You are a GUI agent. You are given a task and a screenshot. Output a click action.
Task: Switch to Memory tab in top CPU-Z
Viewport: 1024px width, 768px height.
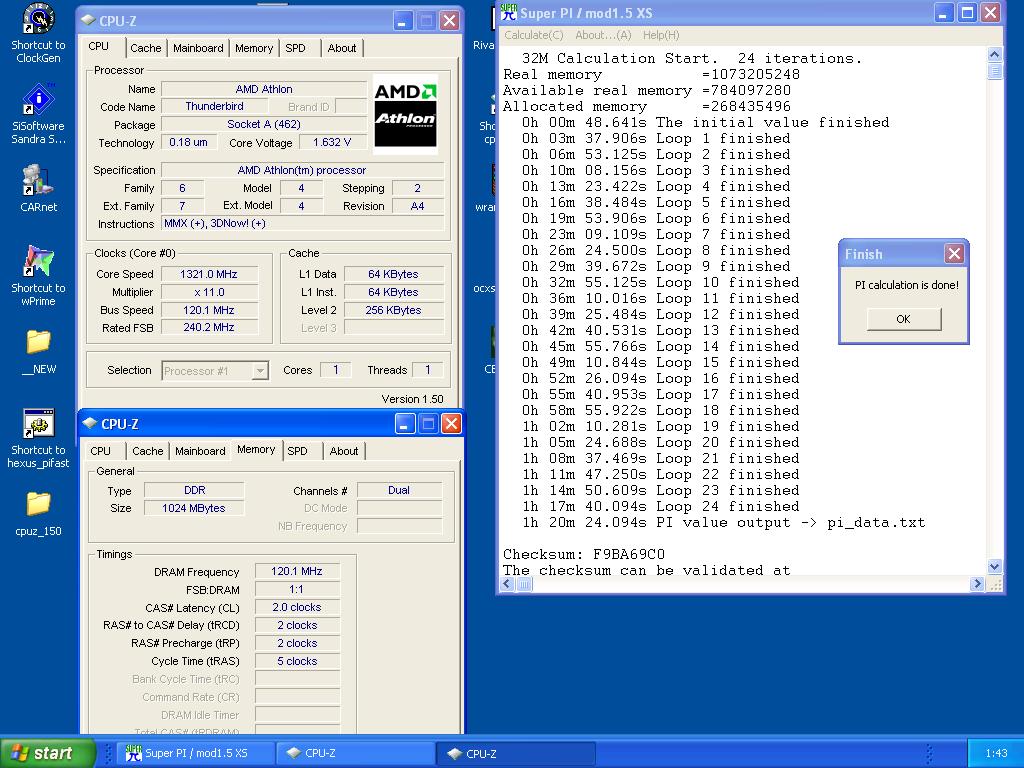tap(254, 48)
